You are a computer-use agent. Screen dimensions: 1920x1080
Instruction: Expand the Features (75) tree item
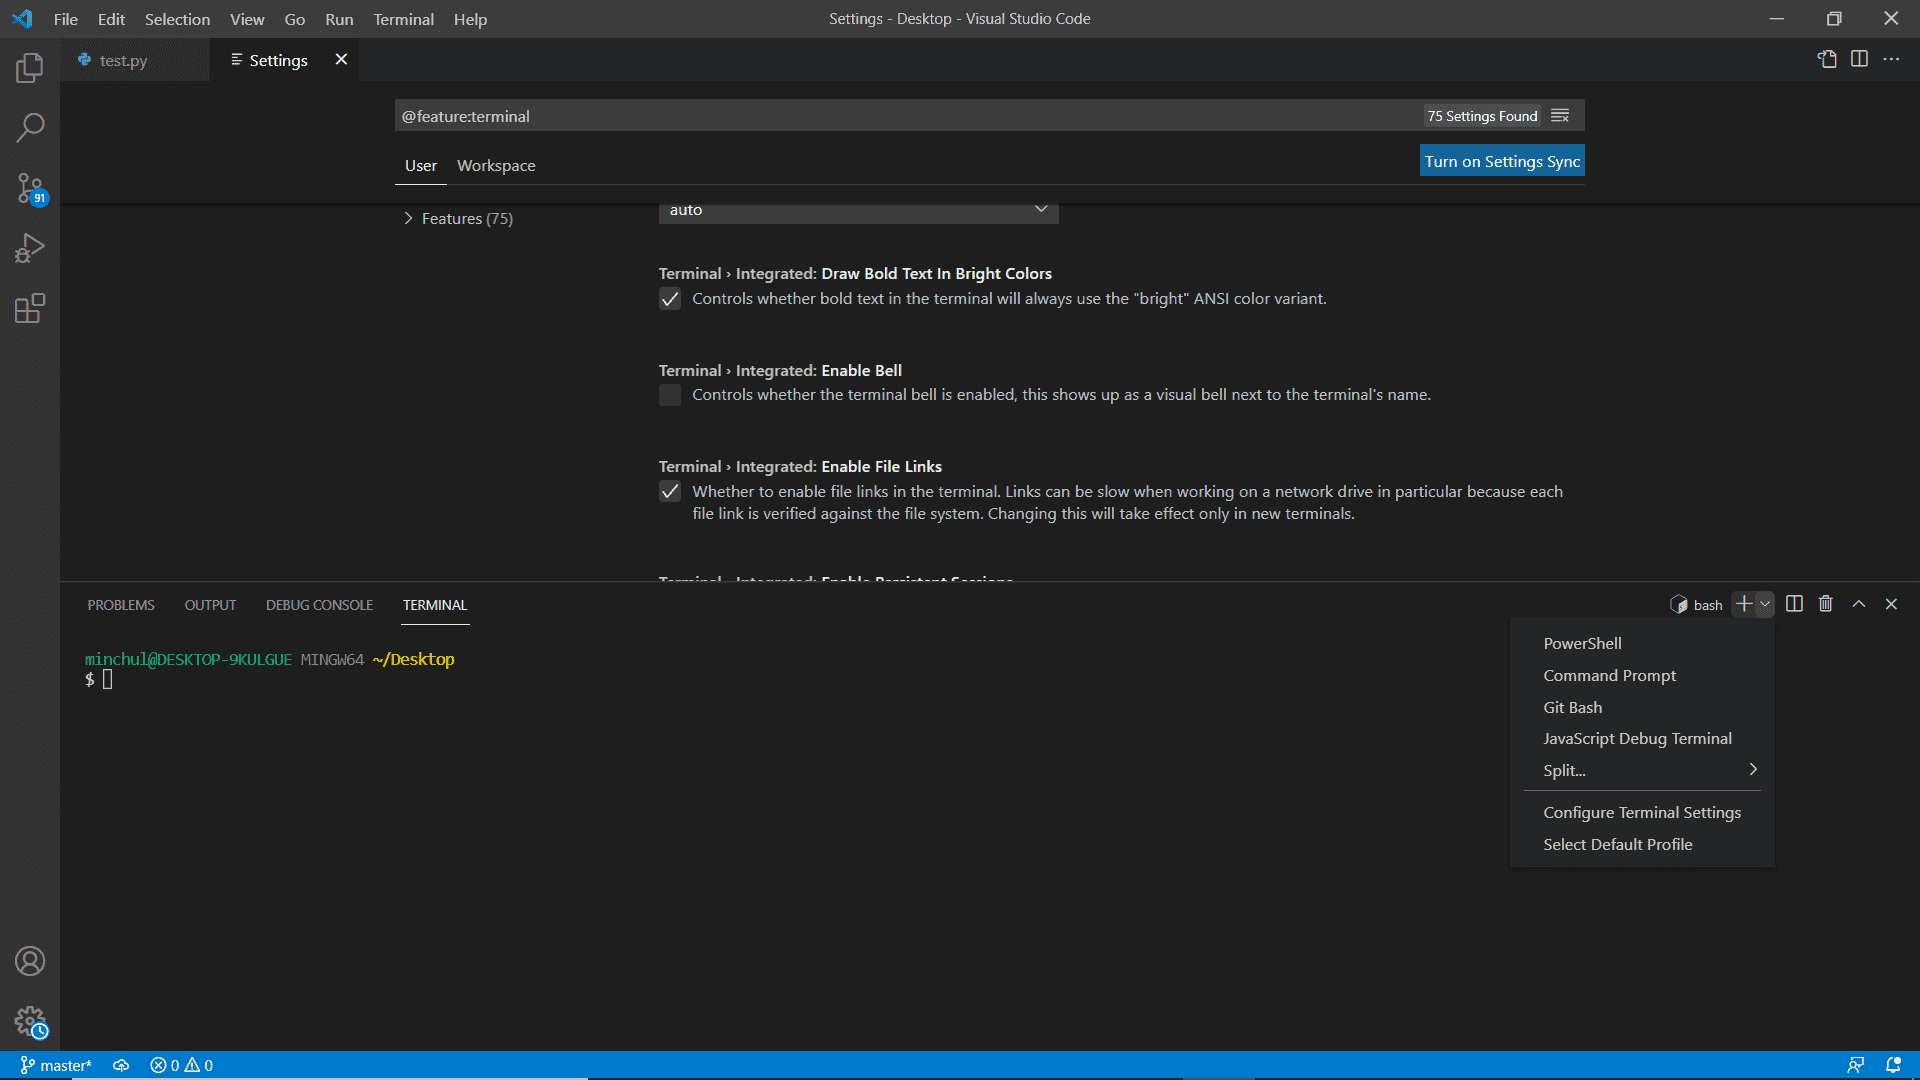coord(458,218)
